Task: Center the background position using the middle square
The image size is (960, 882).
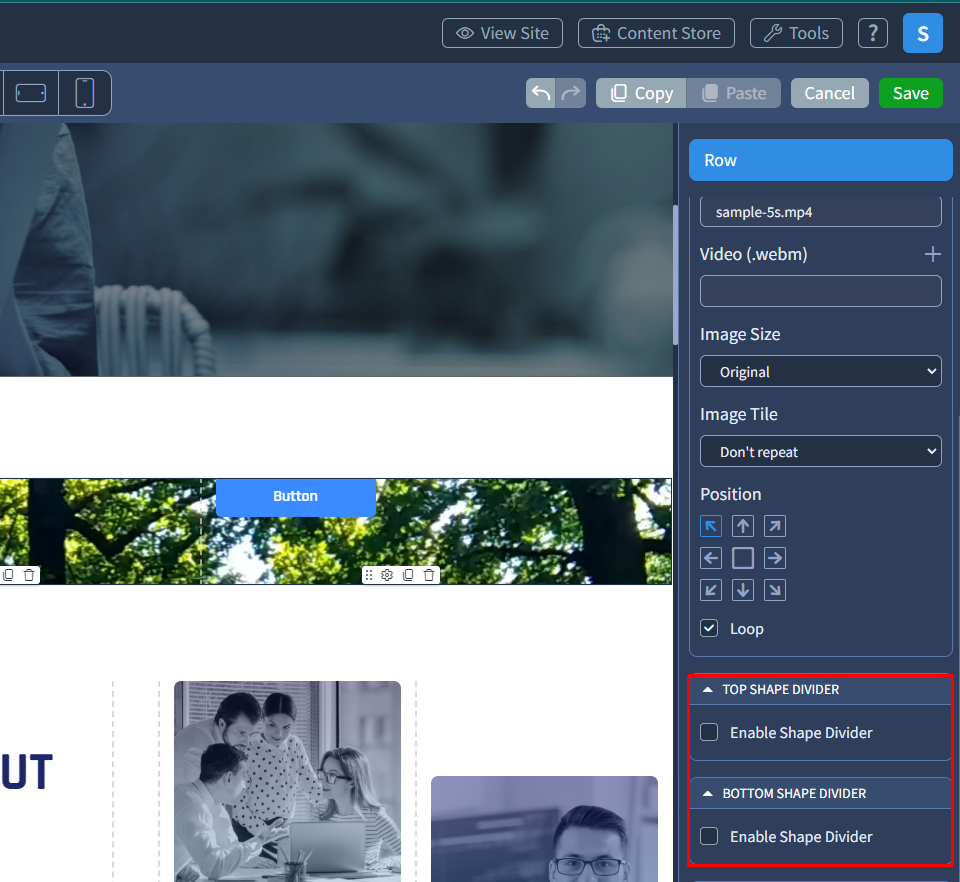Action: tap(742, 558)
